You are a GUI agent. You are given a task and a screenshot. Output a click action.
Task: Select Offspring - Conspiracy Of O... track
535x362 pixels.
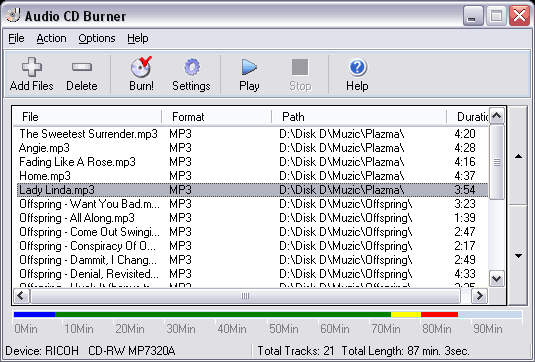pyautogui.click(x=252, y=246)
